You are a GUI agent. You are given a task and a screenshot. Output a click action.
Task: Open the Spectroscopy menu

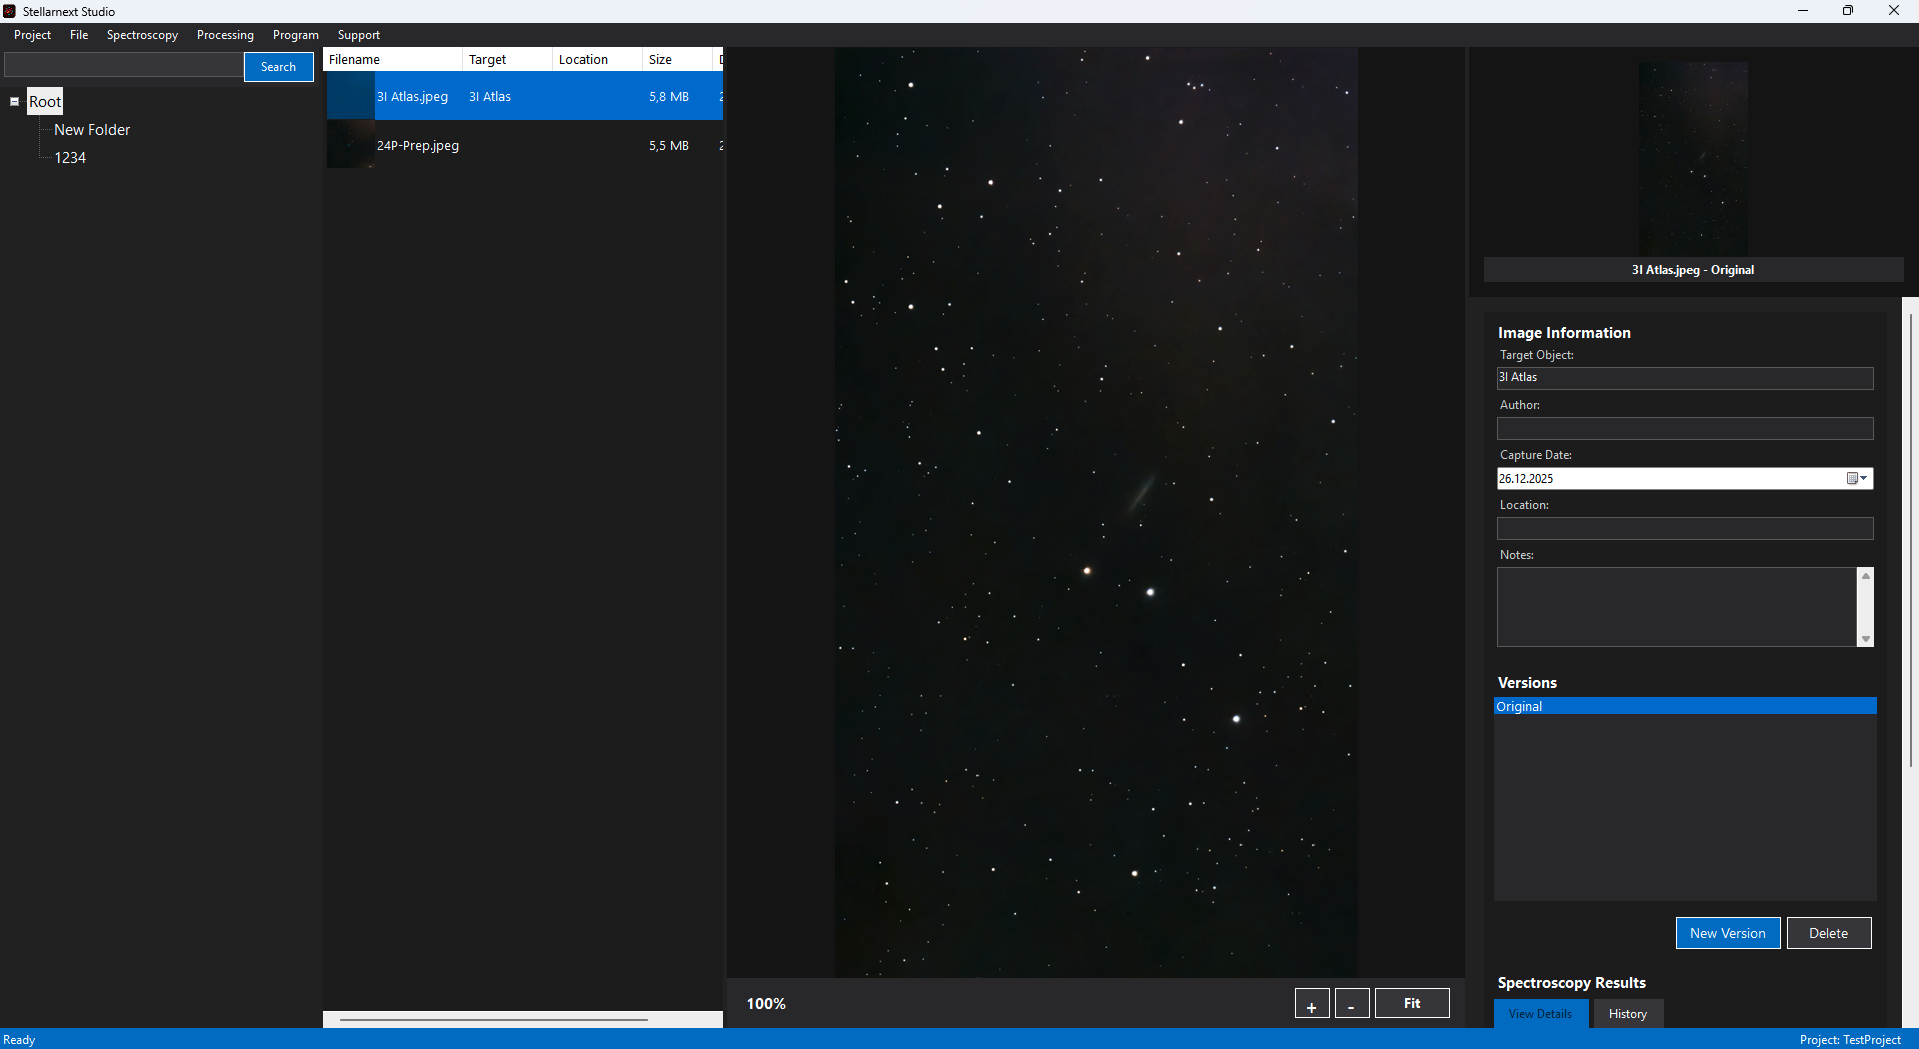click(142, 35)
